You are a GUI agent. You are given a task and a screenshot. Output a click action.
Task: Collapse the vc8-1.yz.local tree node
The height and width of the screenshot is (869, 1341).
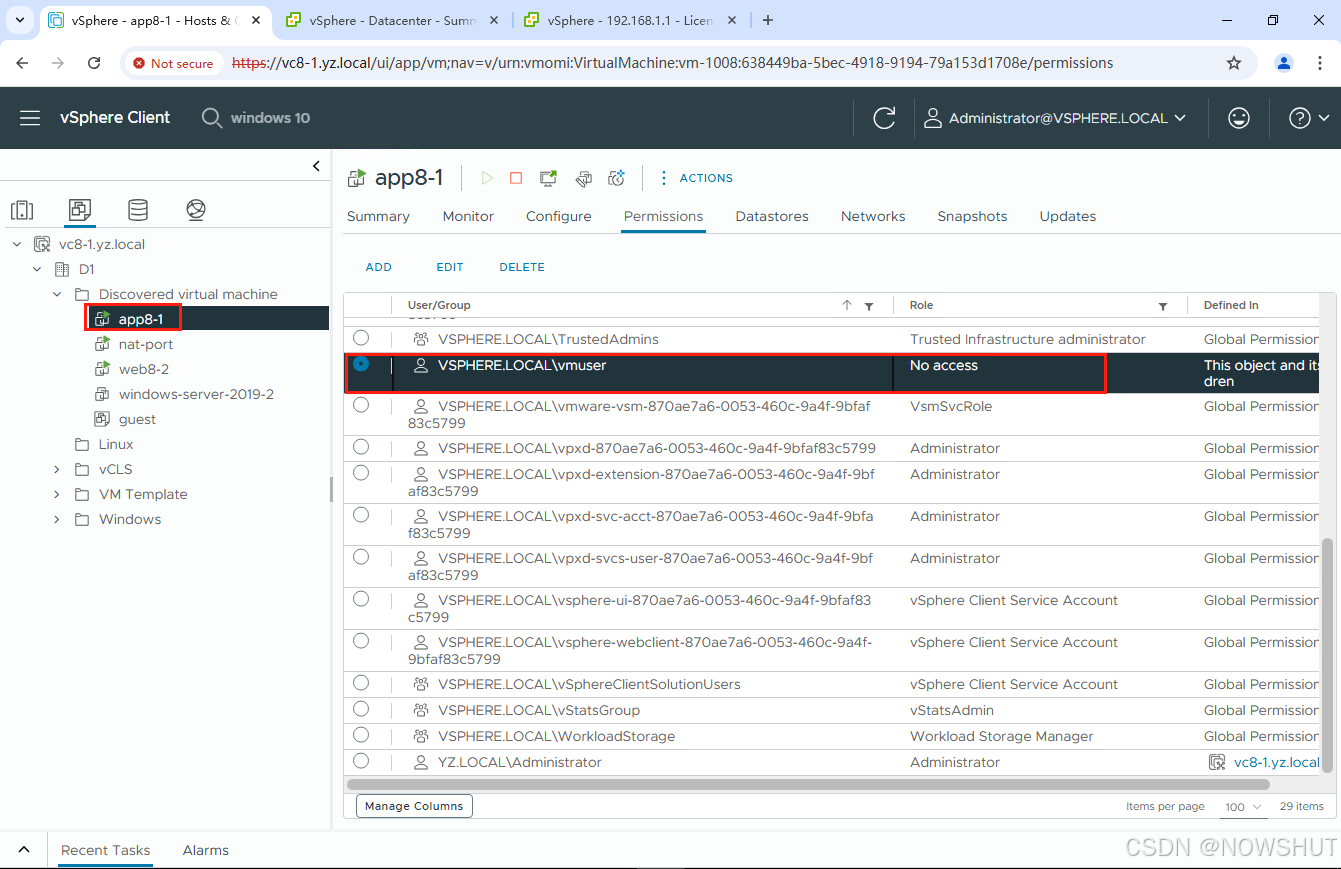17,244
